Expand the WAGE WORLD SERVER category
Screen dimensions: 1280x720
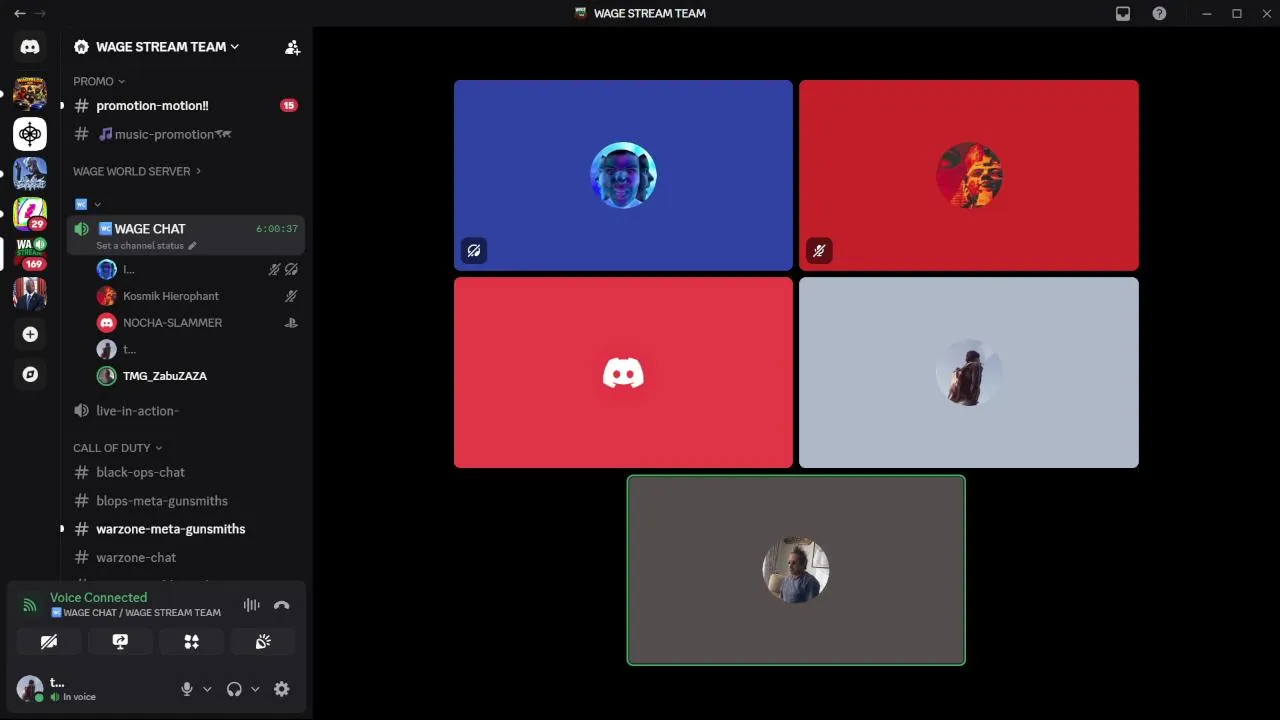pyautogui.click(x=137, y=171)
